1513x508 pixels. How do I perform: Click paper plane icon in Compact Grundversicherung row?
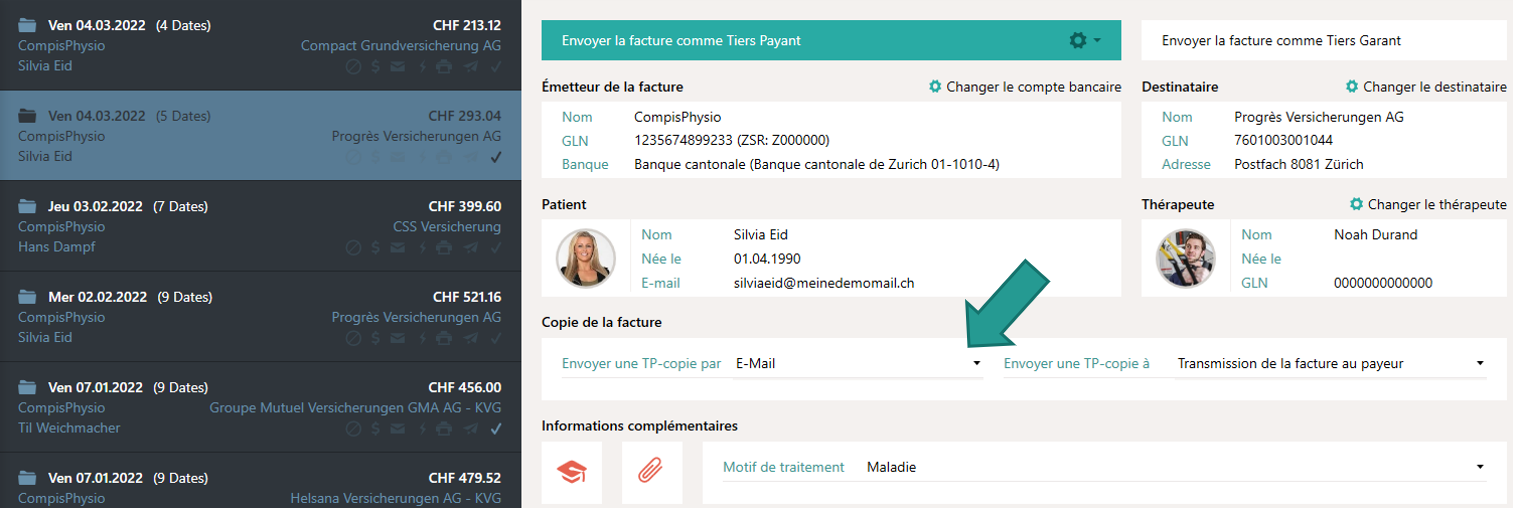coord(470,67)
